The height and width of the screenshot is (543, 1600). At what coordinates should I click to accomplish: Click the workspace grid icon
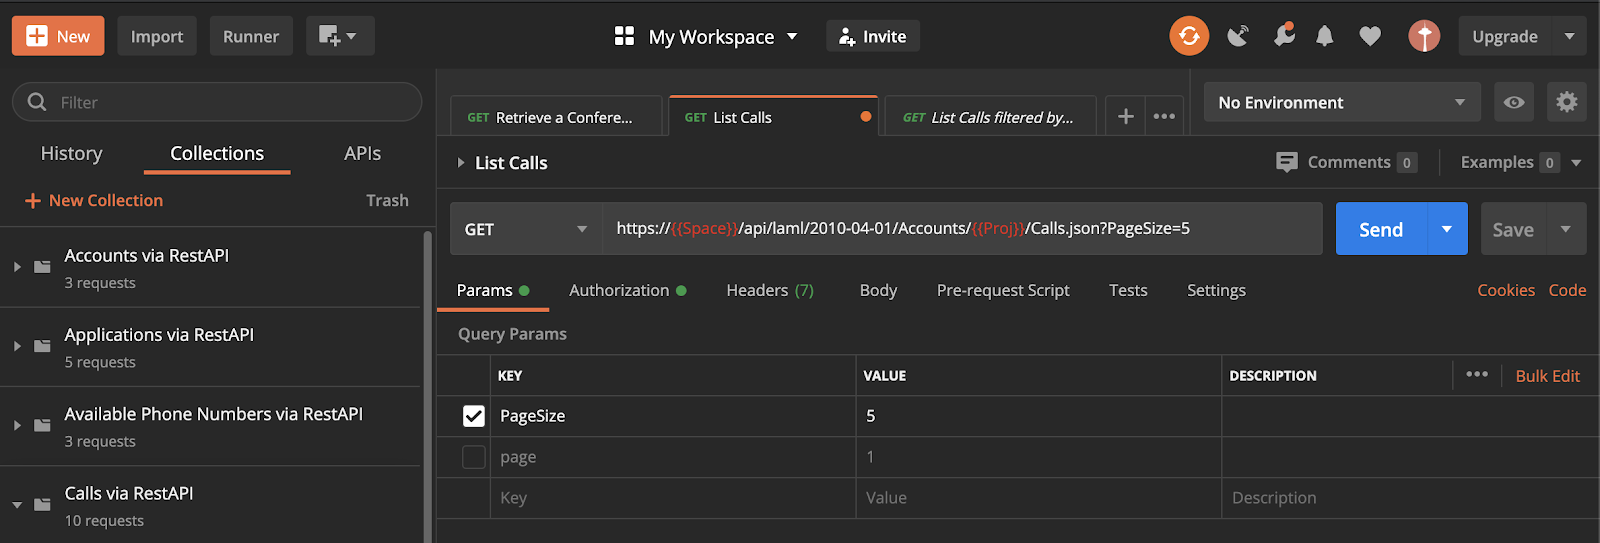[x=625, y=36]
